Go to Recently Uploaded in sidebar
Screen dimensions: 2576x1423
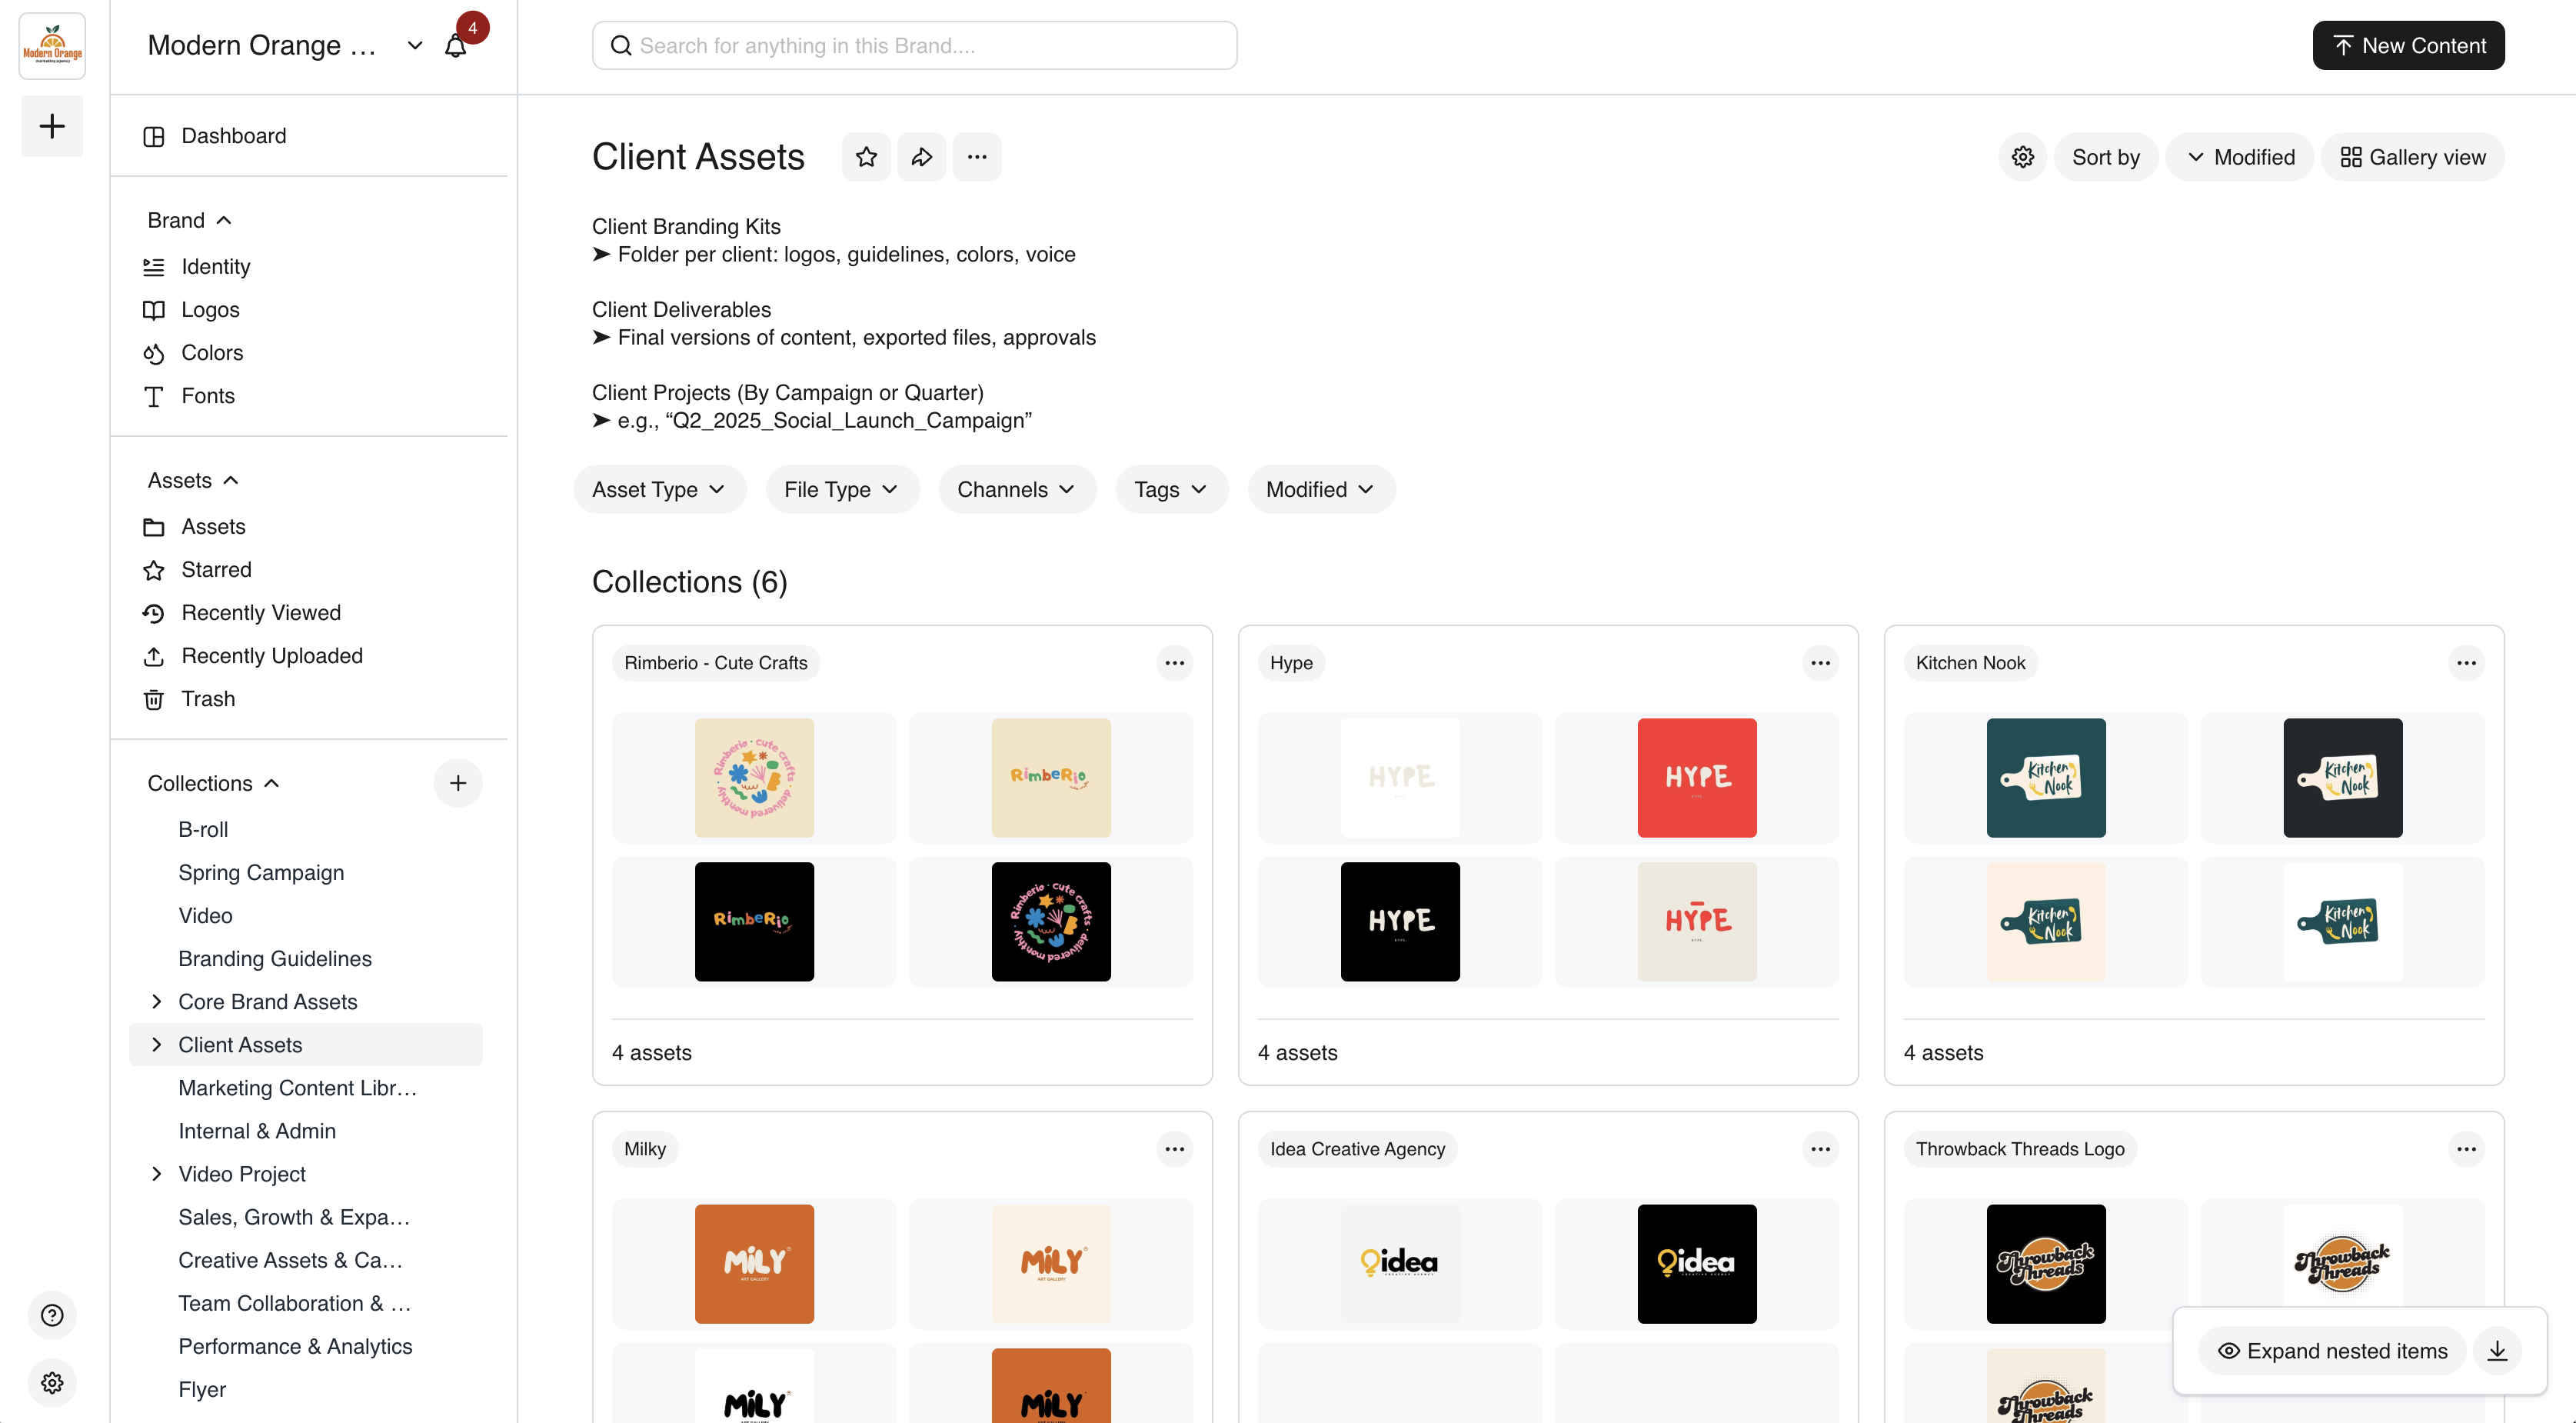tap(271, 656)
